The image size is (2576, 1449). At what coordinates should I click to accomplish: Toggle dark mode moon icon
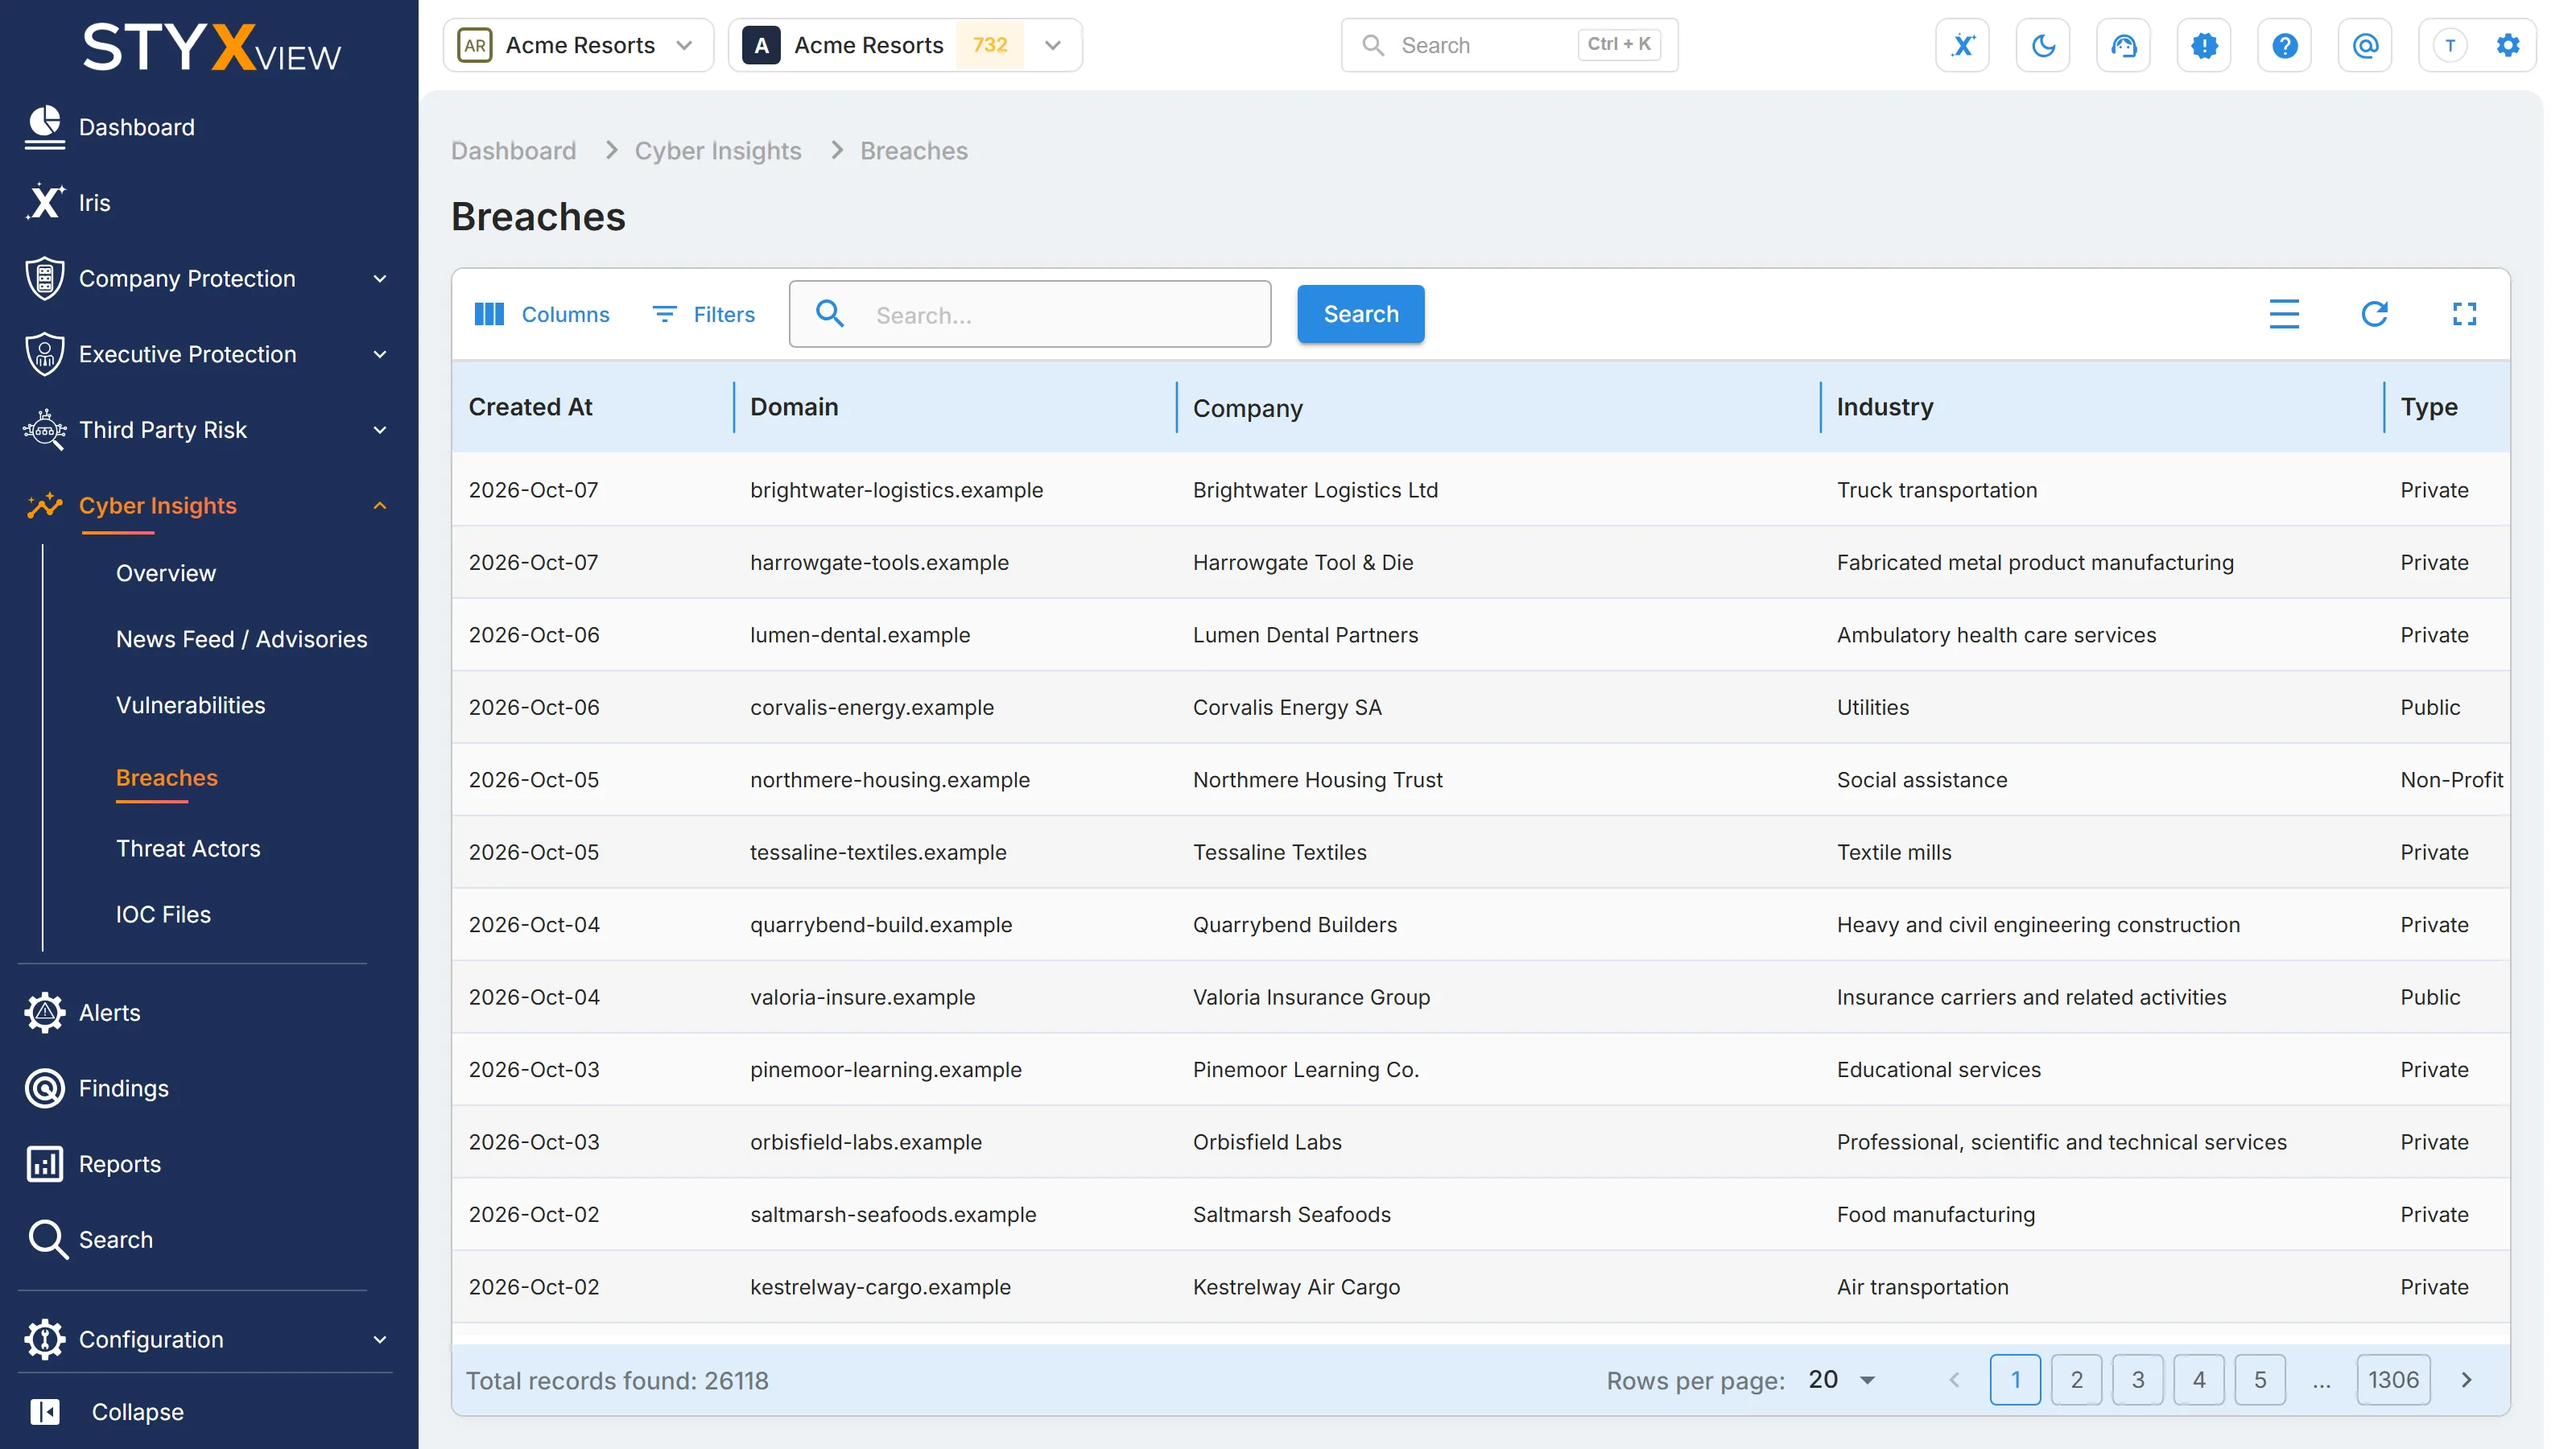[2042, 45]
